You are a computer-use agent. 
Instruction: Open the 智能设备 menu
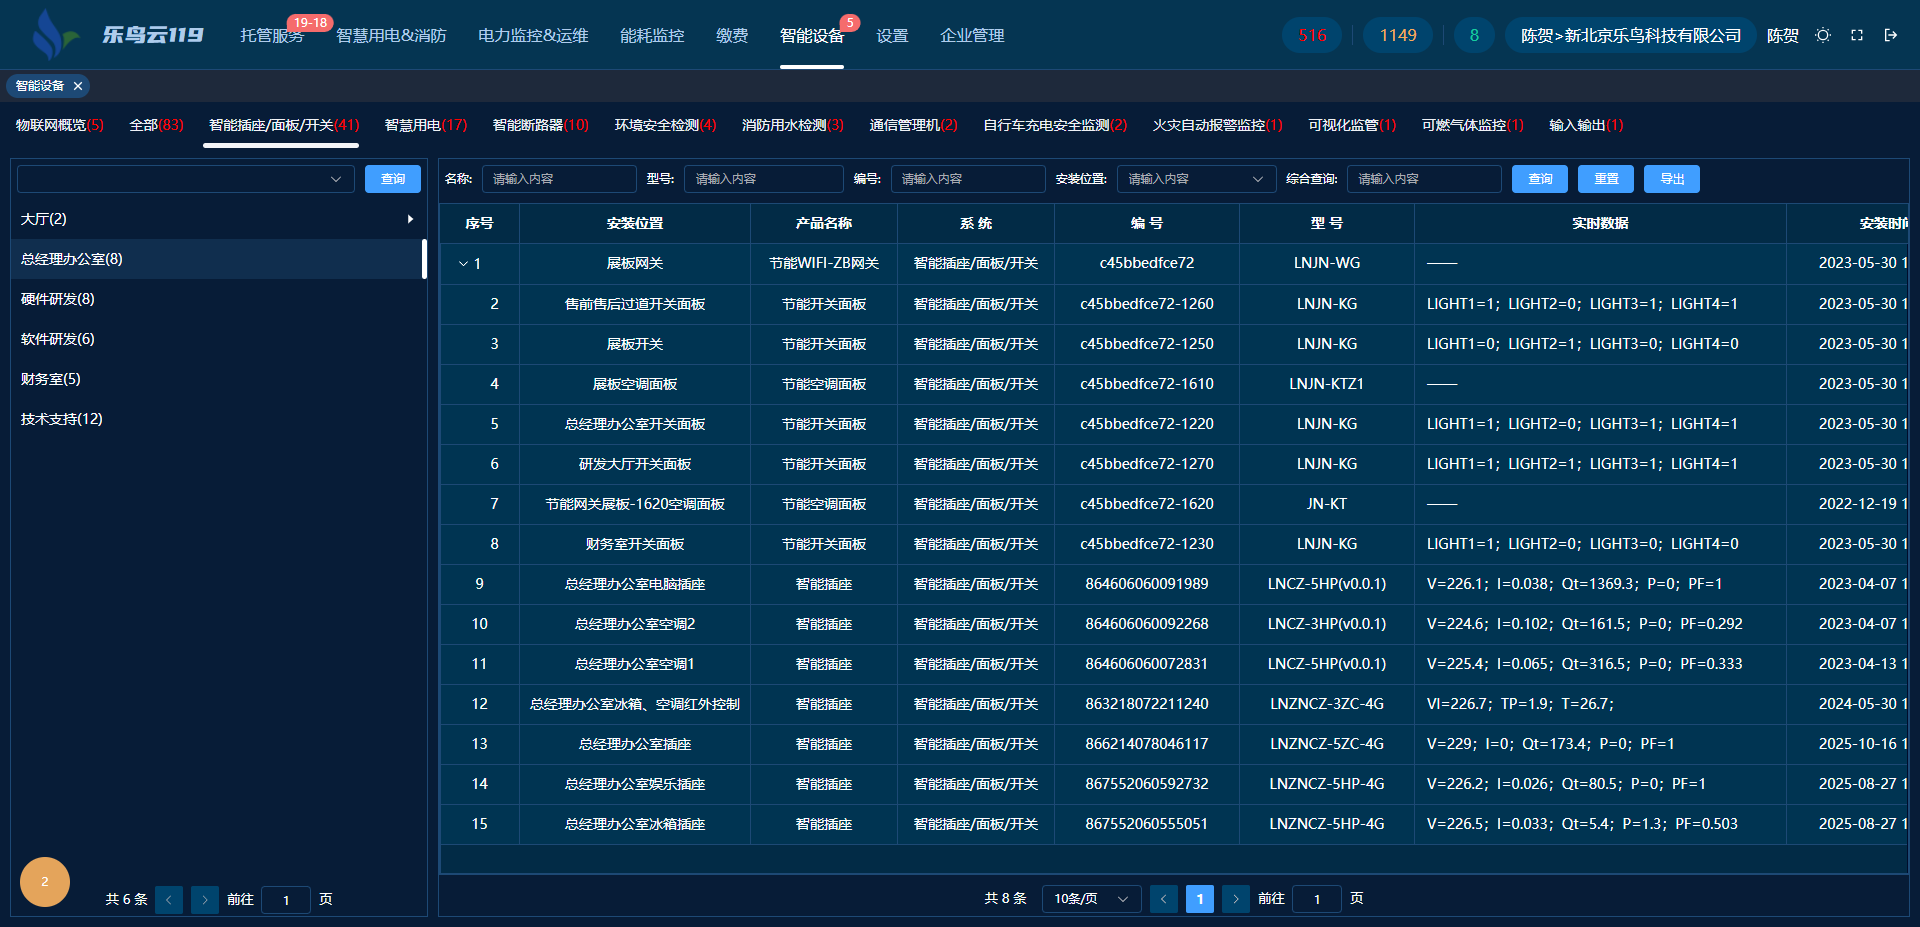pos(812,35)
